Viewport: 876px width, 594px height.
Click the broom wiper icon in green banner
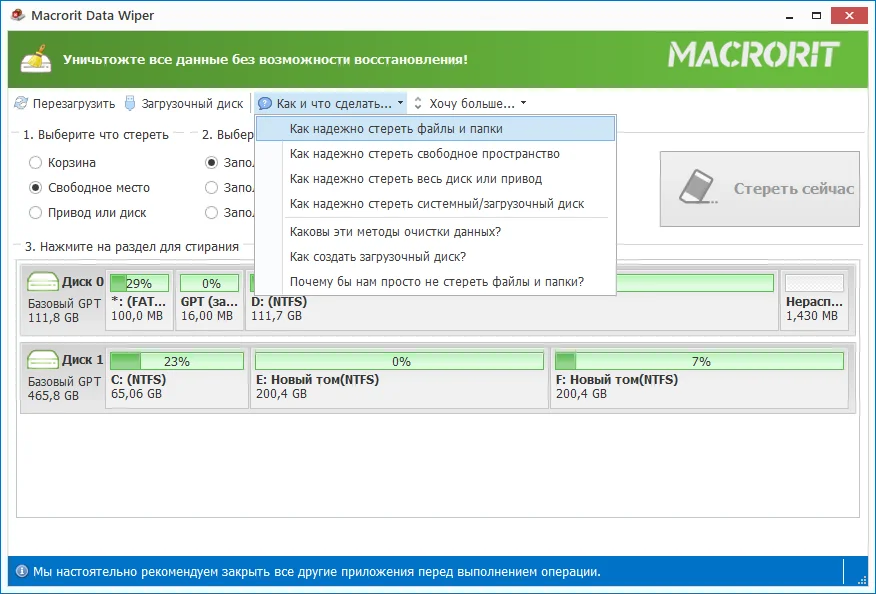36,59
